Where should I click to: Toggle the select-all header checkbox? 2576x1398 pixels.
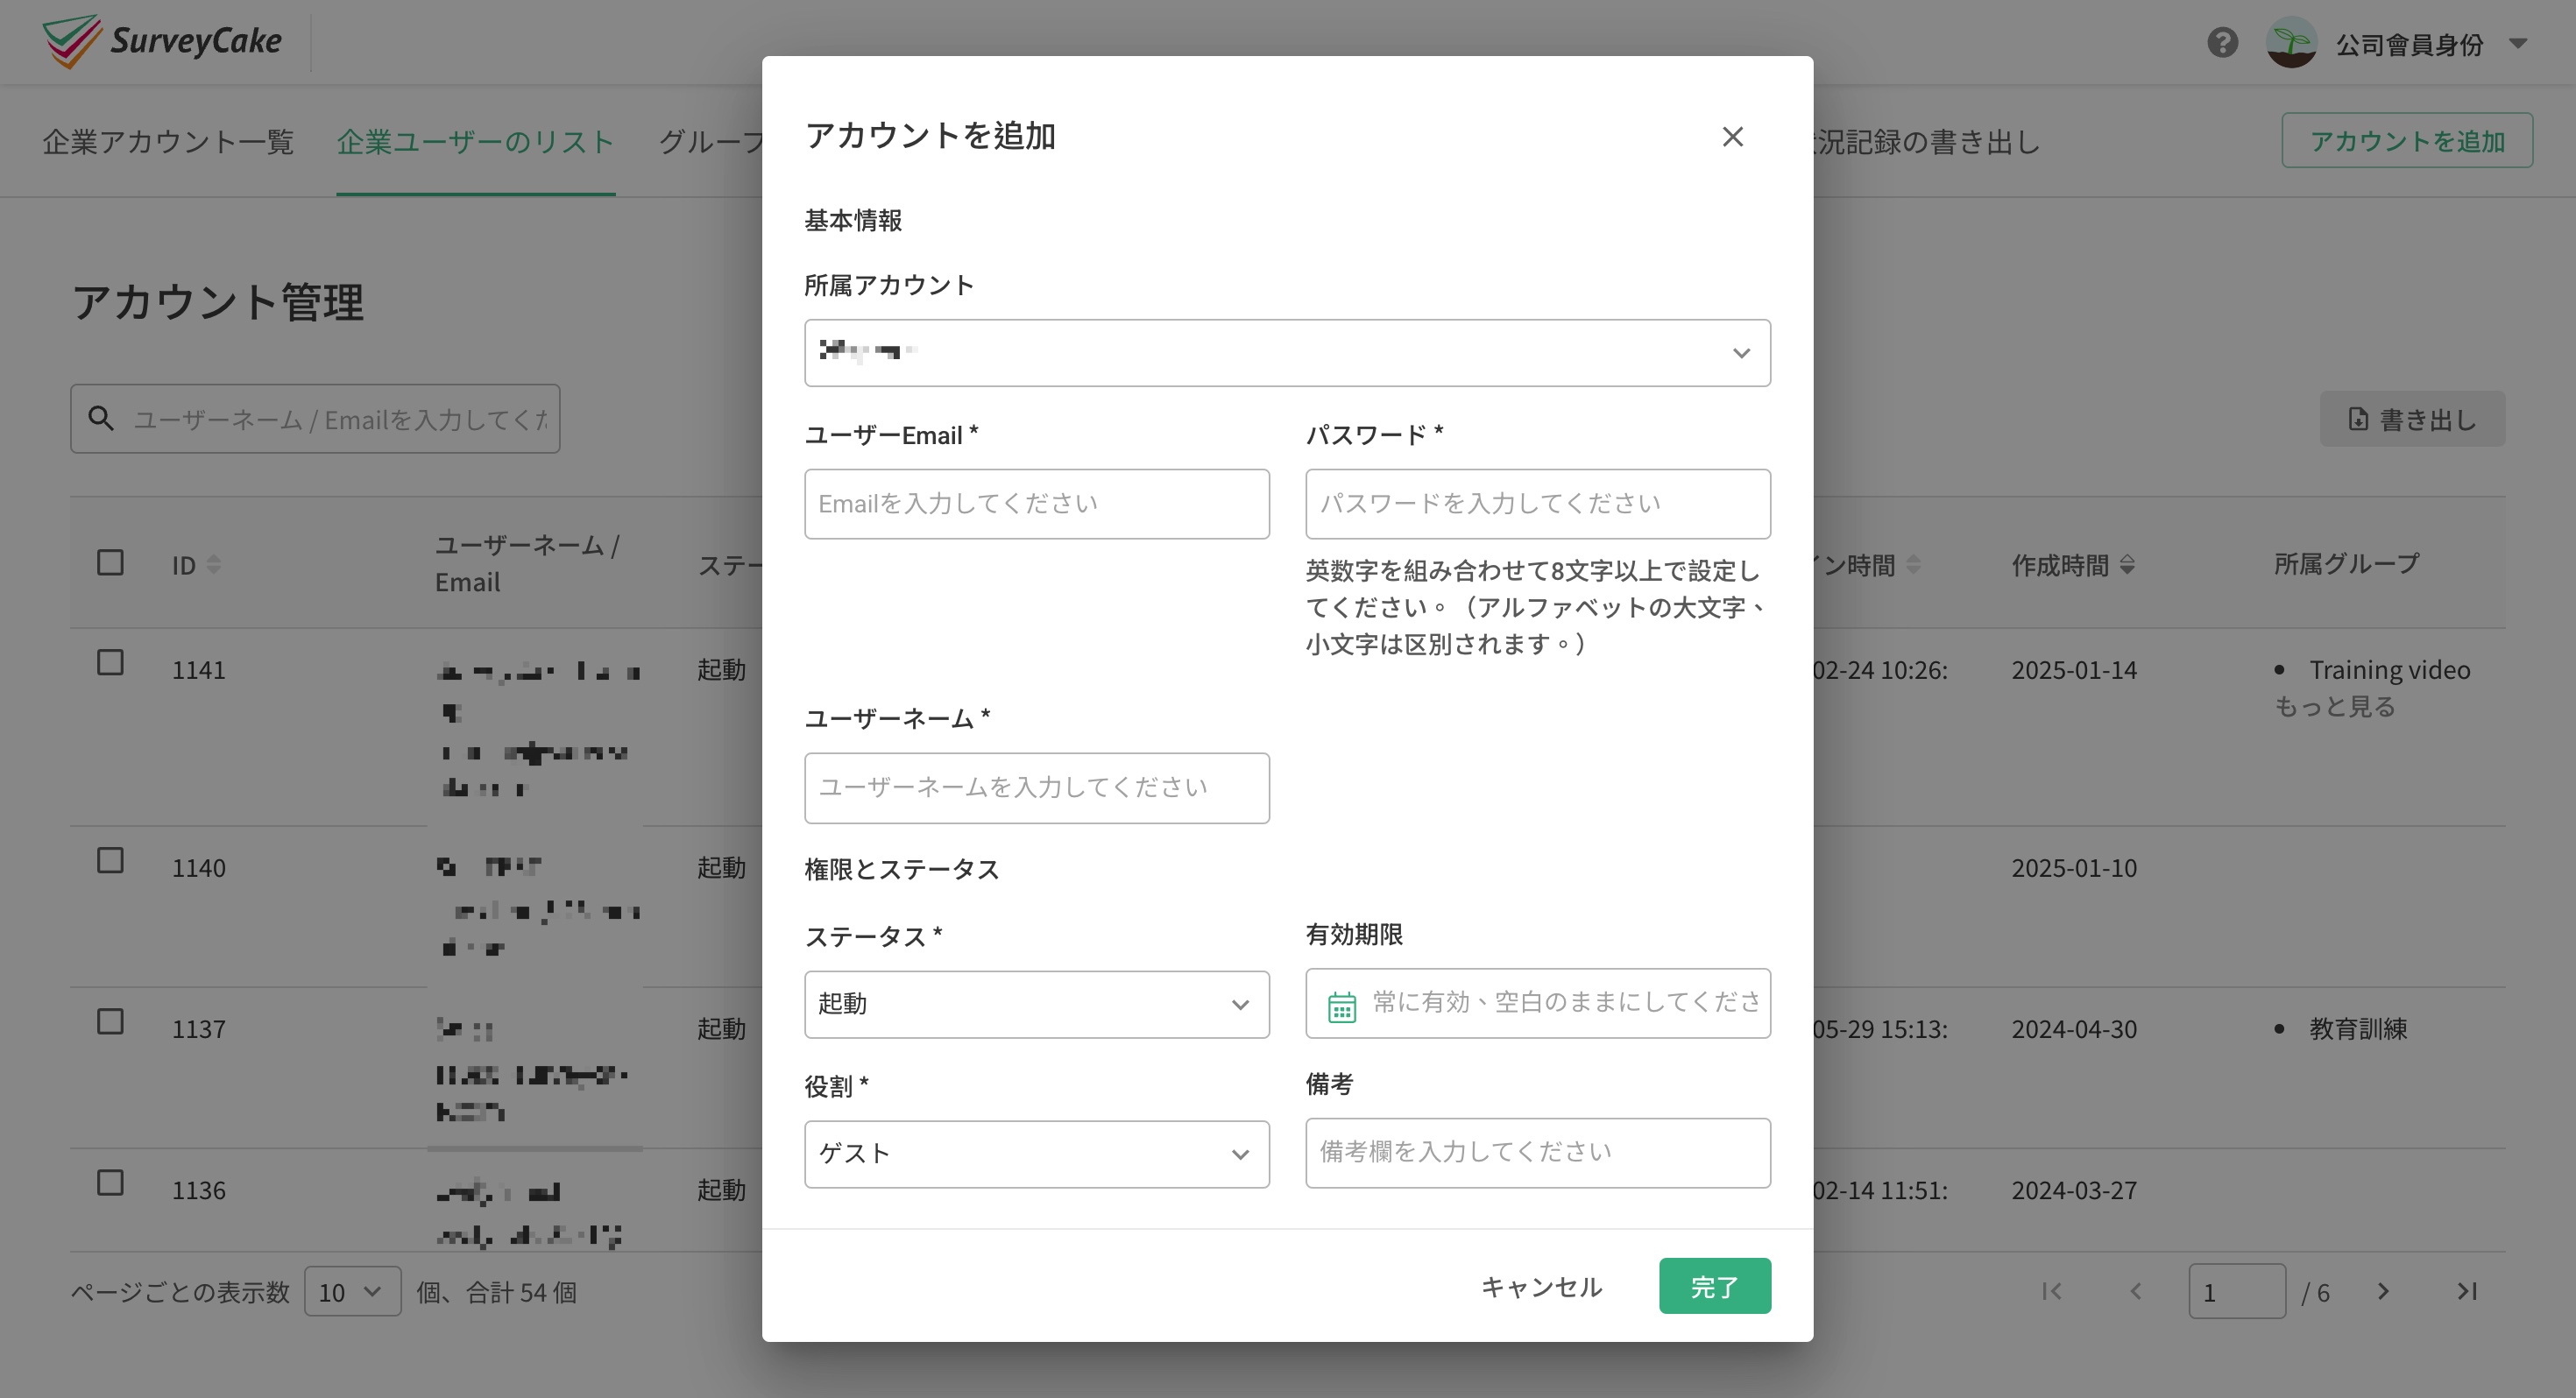click(x=110, y=563)
